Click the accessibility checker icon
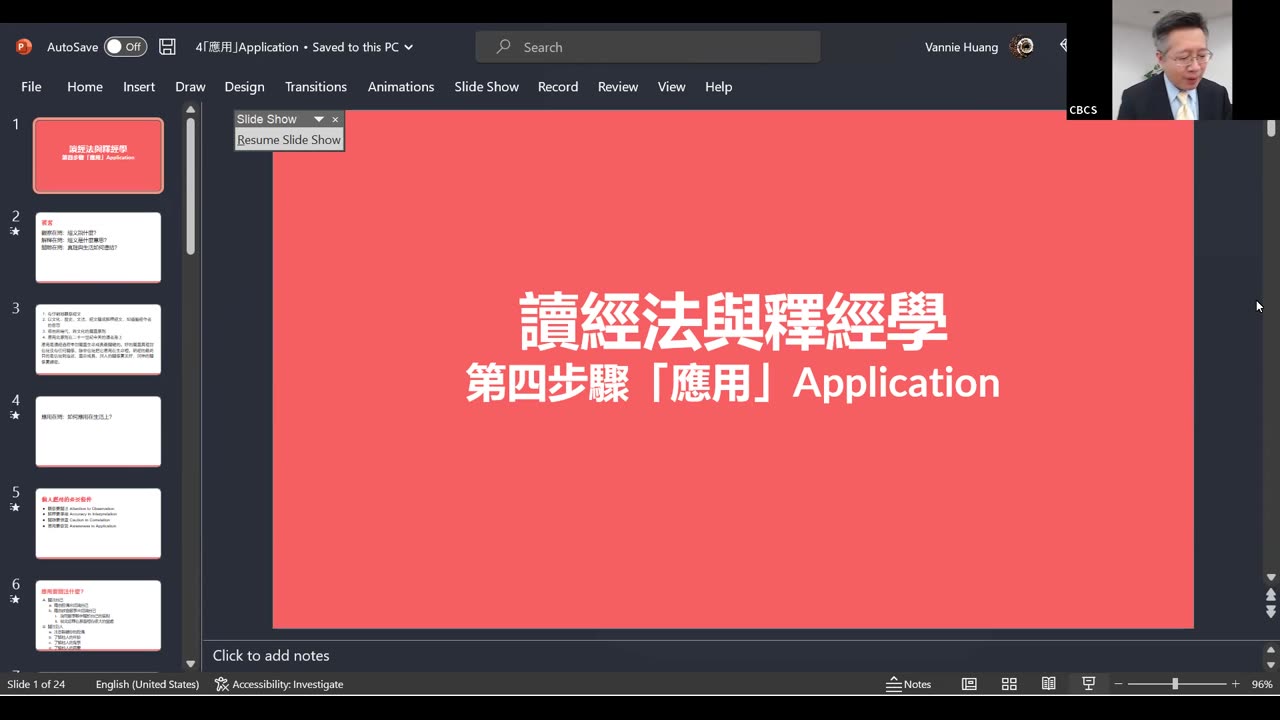The height and width of the screenshot is (720, 1280). coord(222,684)
